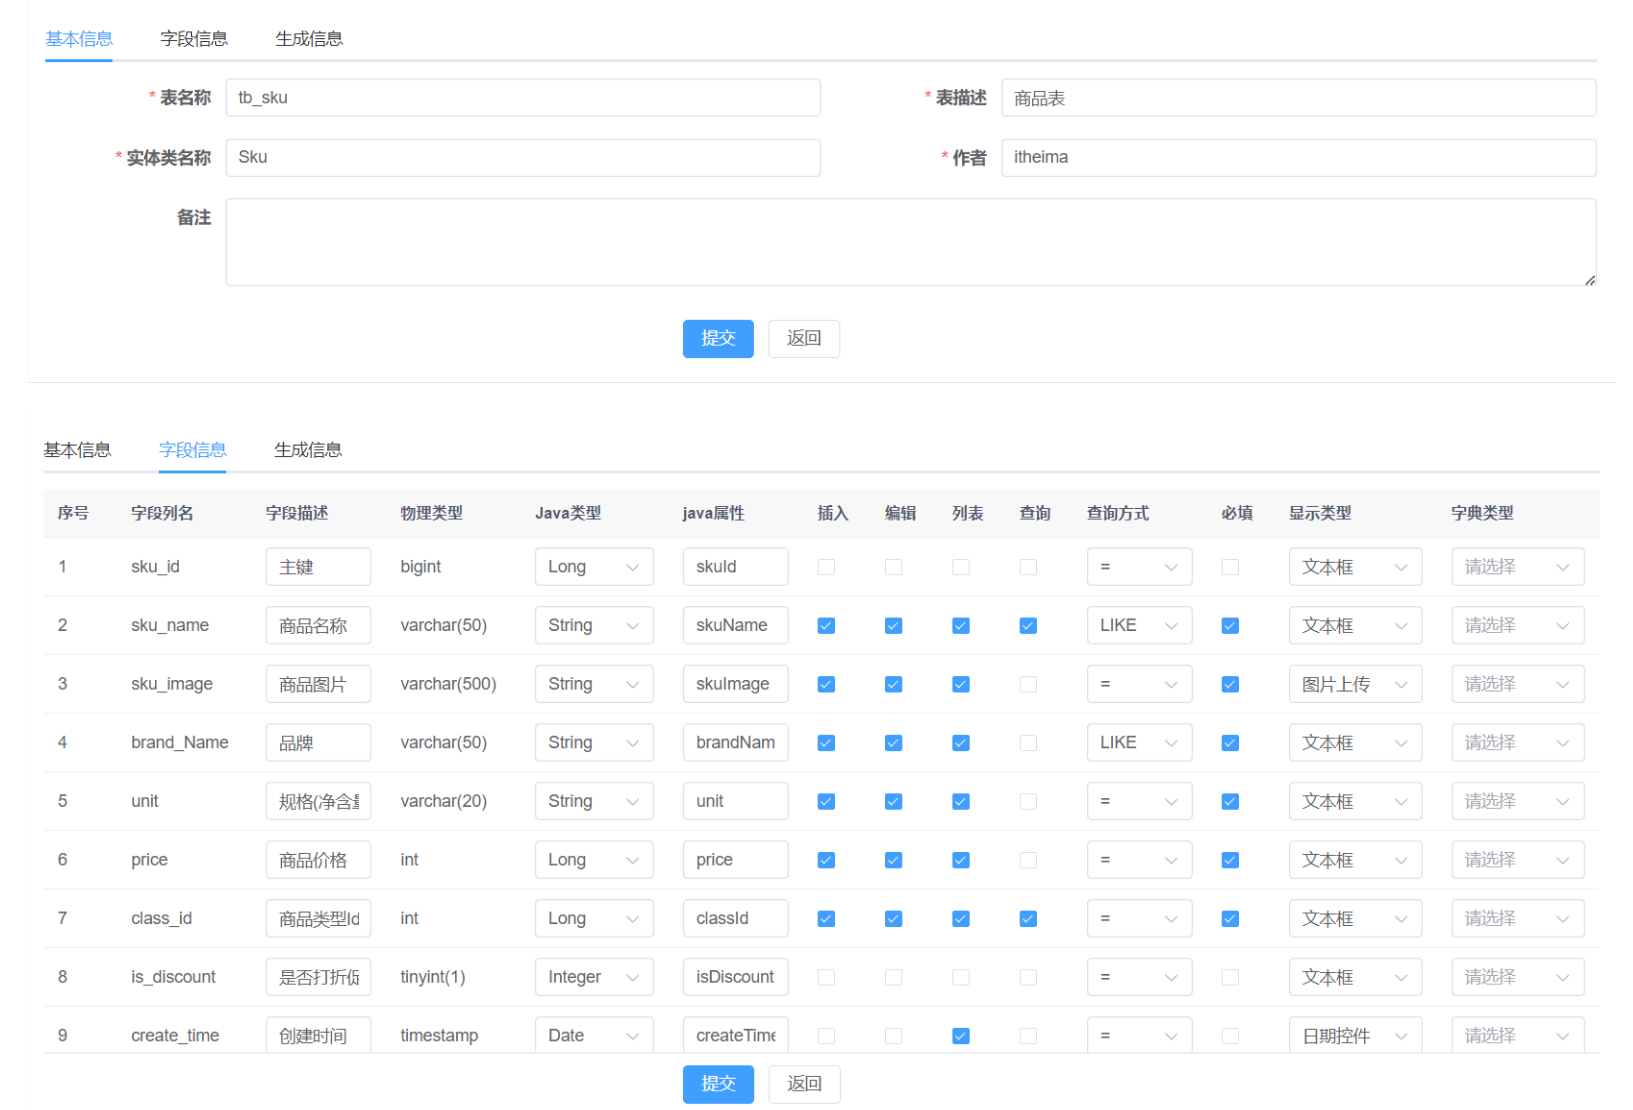Uncheck the 列表 checkbox for create_time
This screenshot has height=1110, width=1633.
[960, 1035]
